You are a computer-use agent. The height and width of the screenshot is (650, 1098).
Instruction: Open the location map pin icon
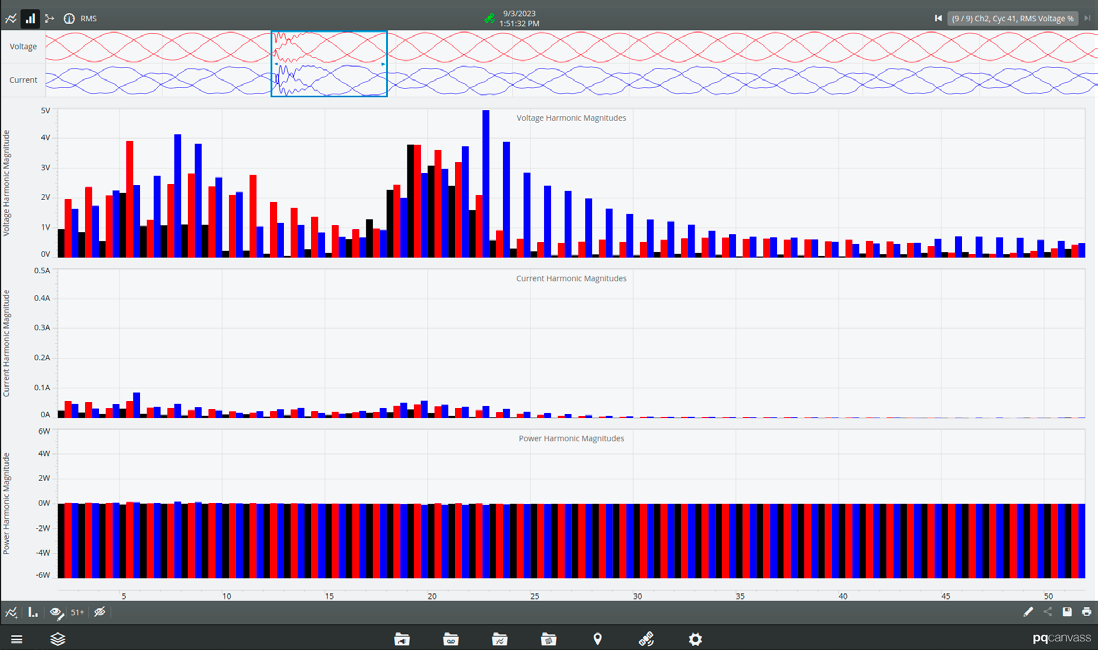[x=598, y=639]
